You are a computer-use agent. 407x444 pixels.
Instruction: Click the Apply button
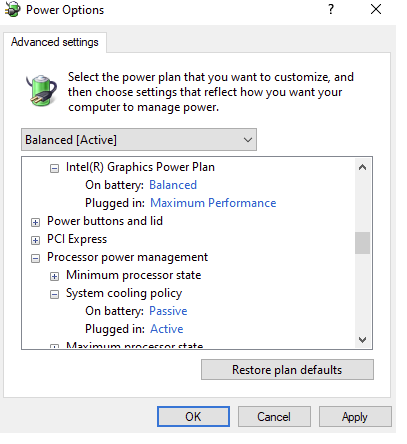coord(355,416)
